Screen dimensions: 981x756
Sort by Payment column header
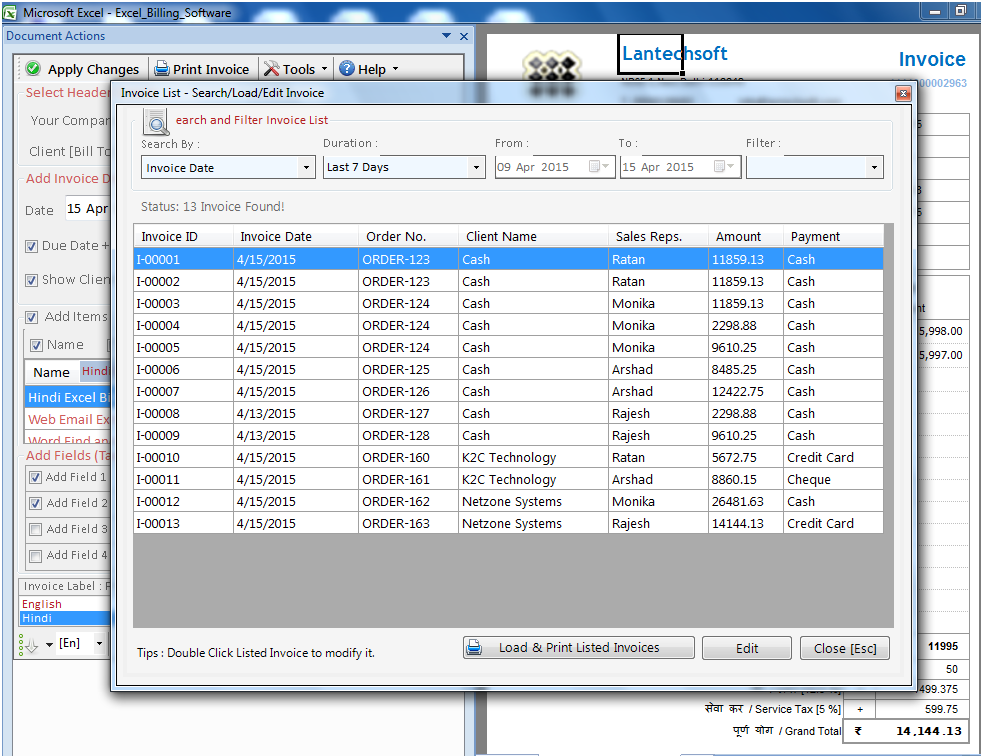[x=833, y=237]
